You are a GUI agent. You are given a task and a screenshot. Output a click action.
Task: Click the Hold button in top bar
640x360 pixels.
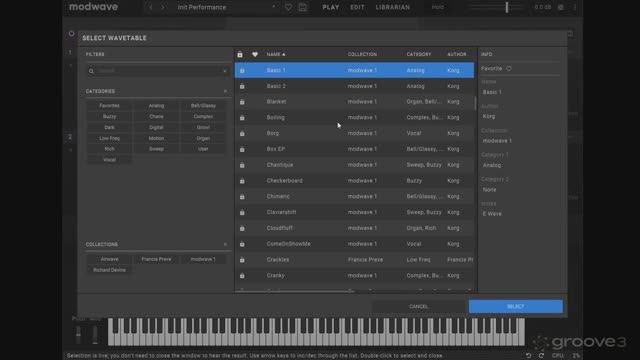point(438,7)
